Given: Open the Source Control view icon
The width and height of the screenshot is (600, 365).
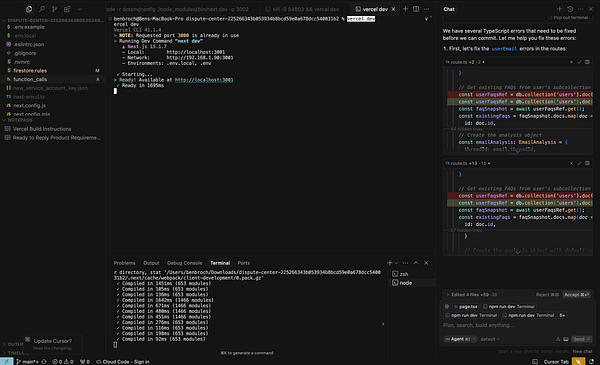Looking at the screenshot, I should pos(54,9).
